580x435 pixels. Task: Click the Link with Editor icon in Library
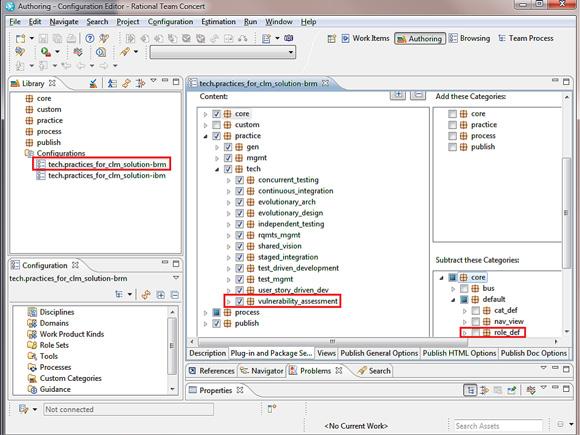pos(127,83)
